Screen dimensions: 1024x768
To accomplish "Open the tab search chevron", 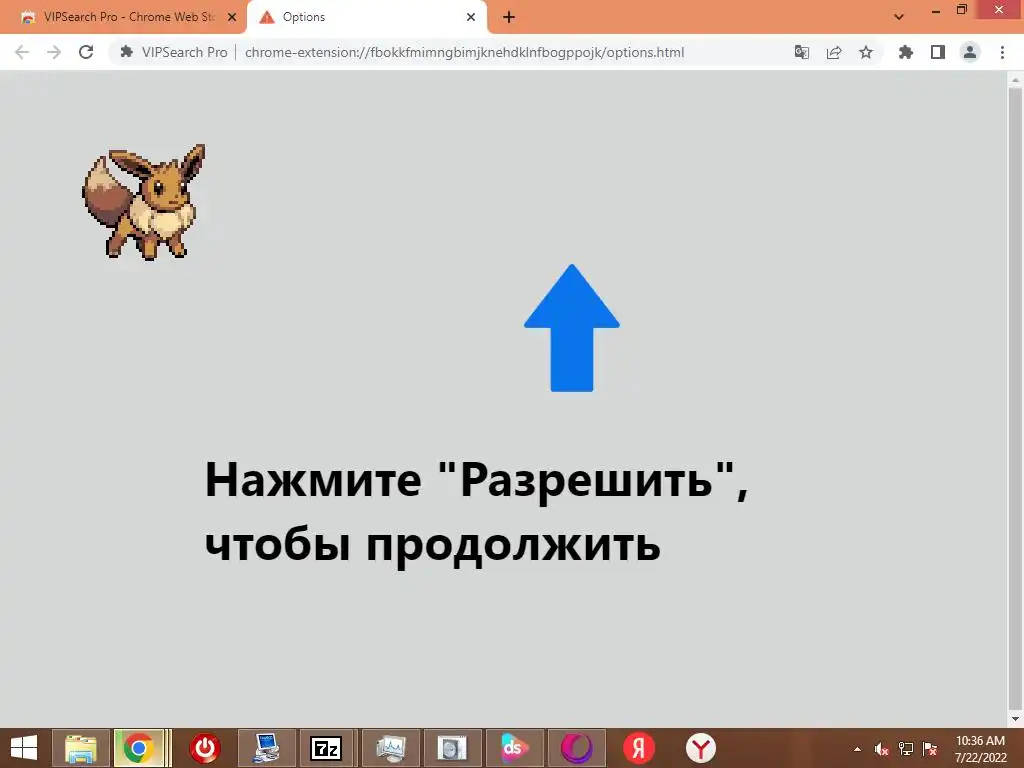I will tap(899, 17).
